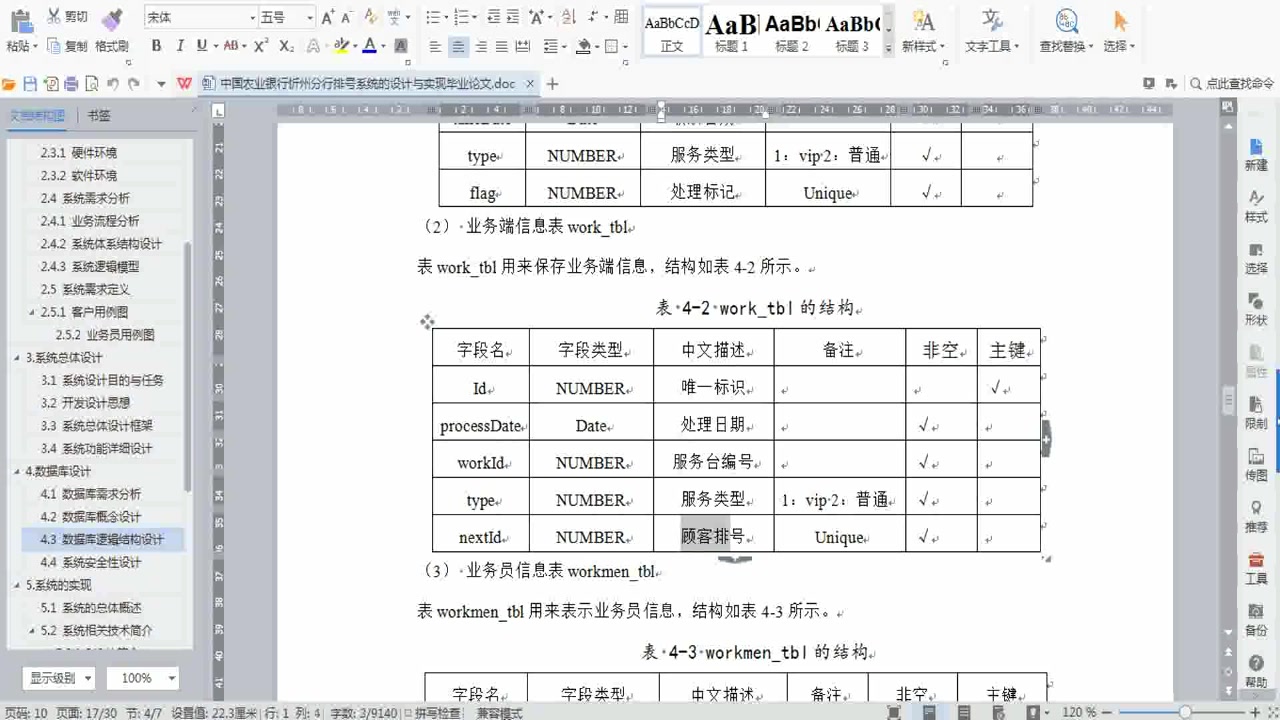
Task: Open a new document tab with plus
Action: point(552,84)
